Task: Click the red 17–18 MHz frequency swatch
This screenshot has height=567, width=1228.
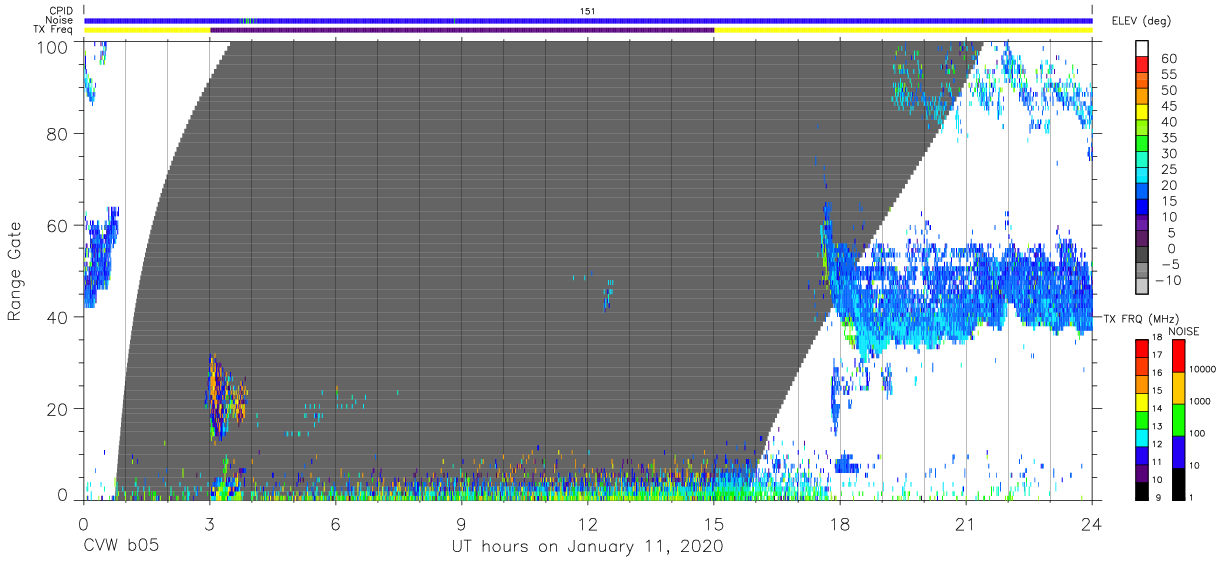Action: click(1142, 349)
